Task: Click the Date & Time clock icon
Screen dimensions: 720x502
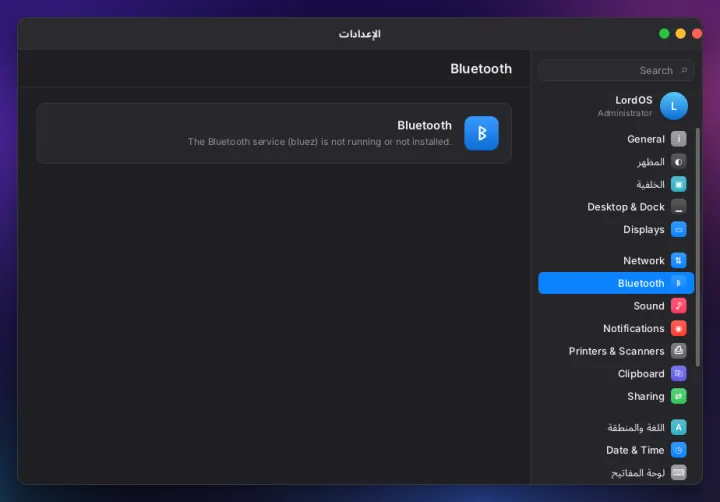Action: pos(678,450)
